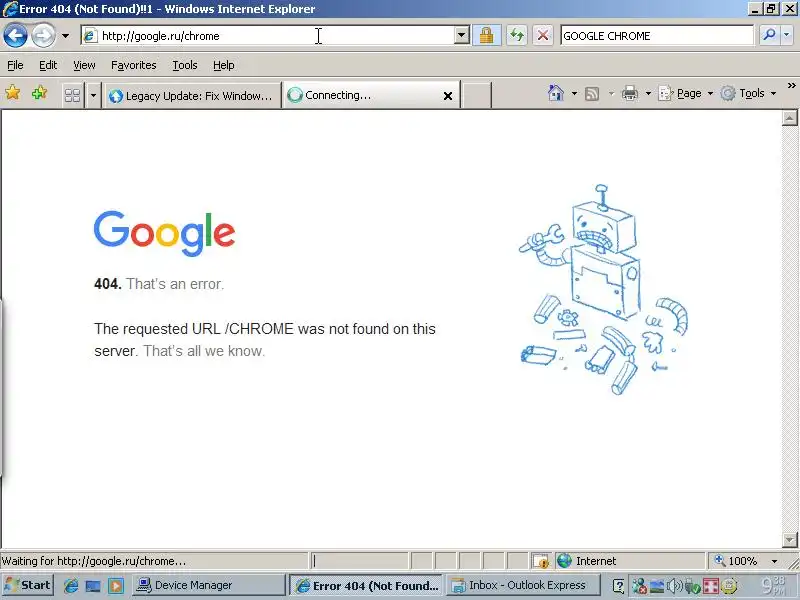Expand the Print options dropdown arrow

click(x=648, y=93)
